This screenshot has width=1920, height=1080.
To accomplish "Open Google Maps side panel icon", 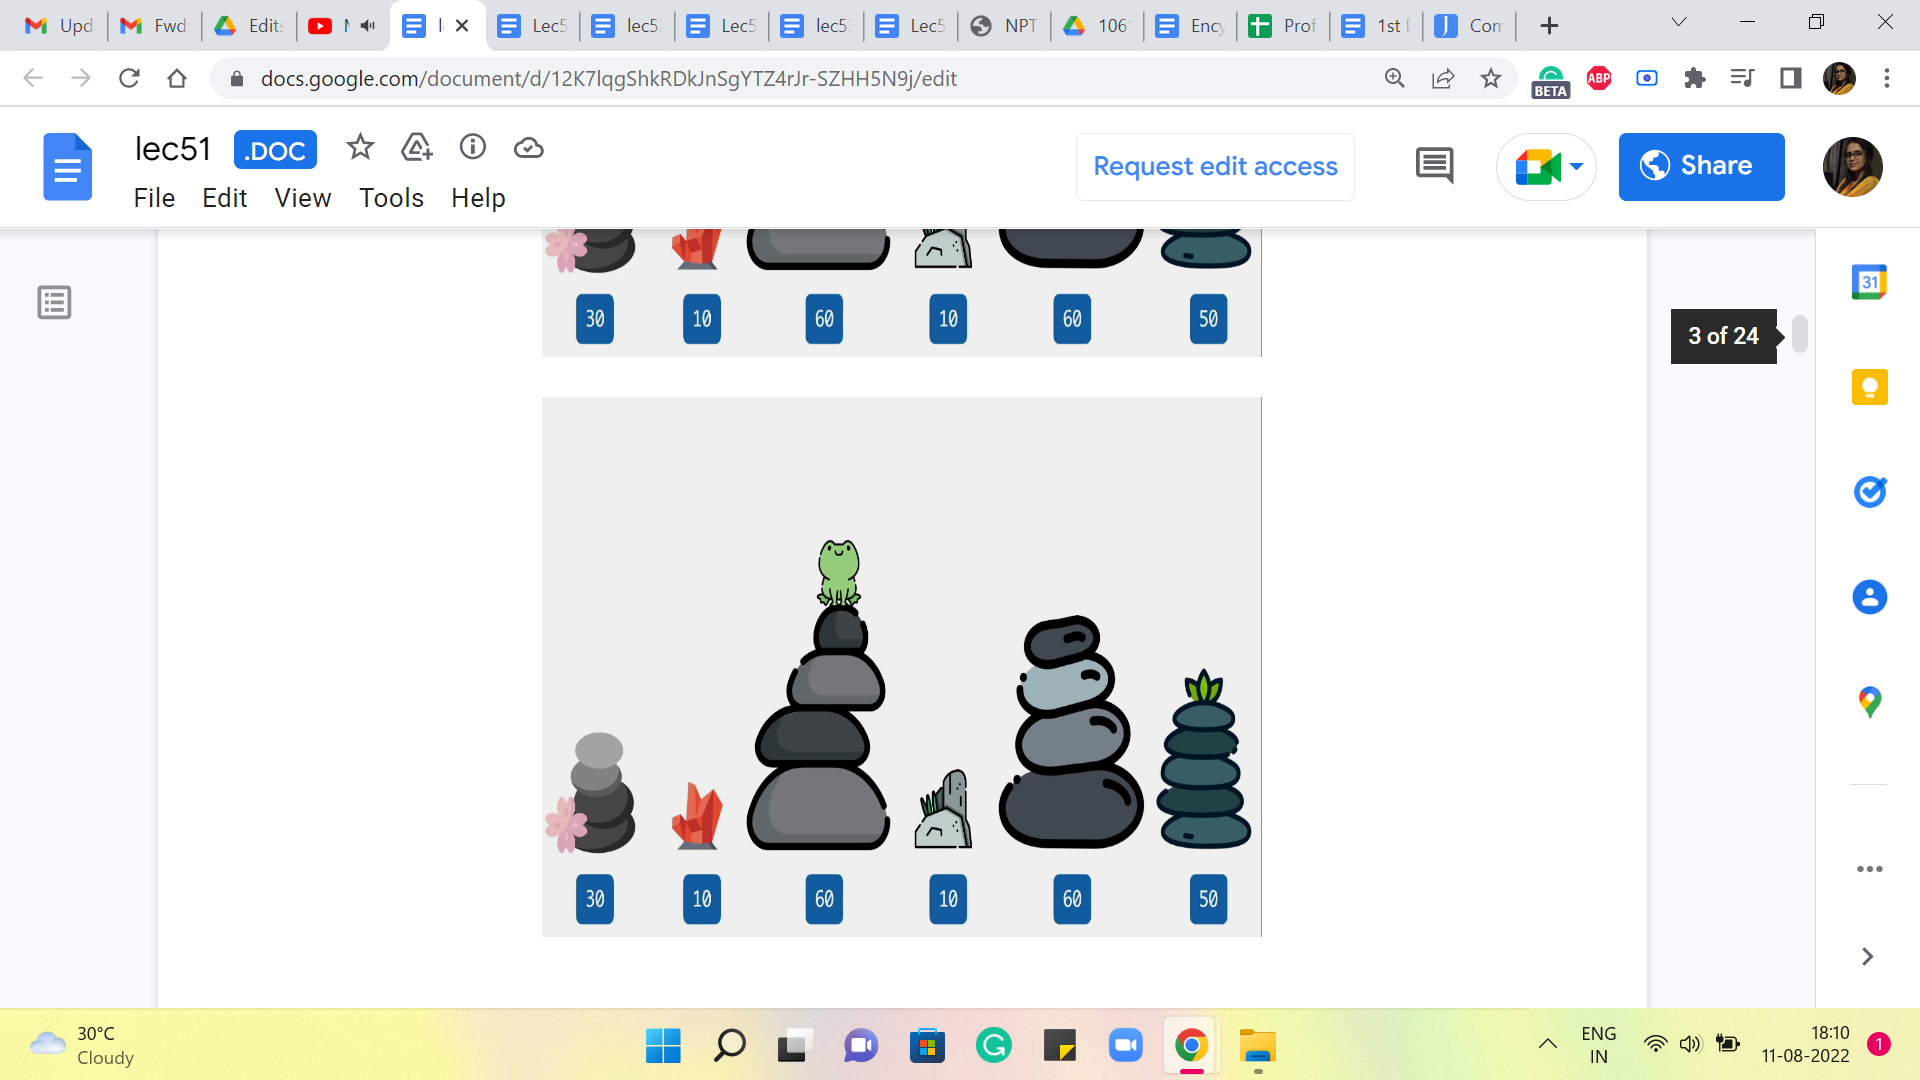I will [1869, 702].
